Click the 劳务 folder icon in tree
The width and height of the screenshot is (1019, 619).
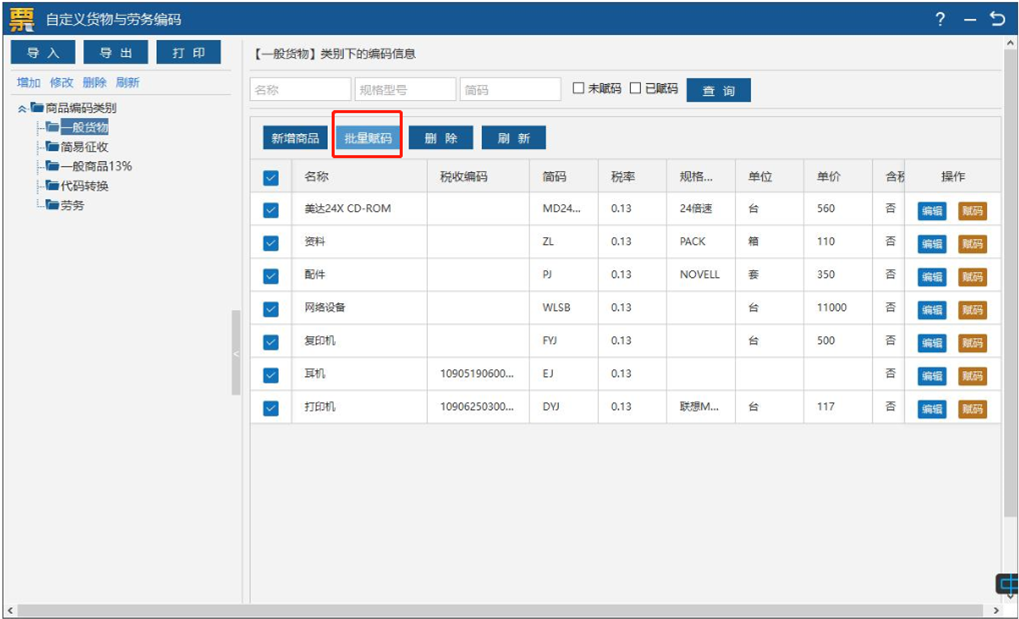click(x=52, y=205)
